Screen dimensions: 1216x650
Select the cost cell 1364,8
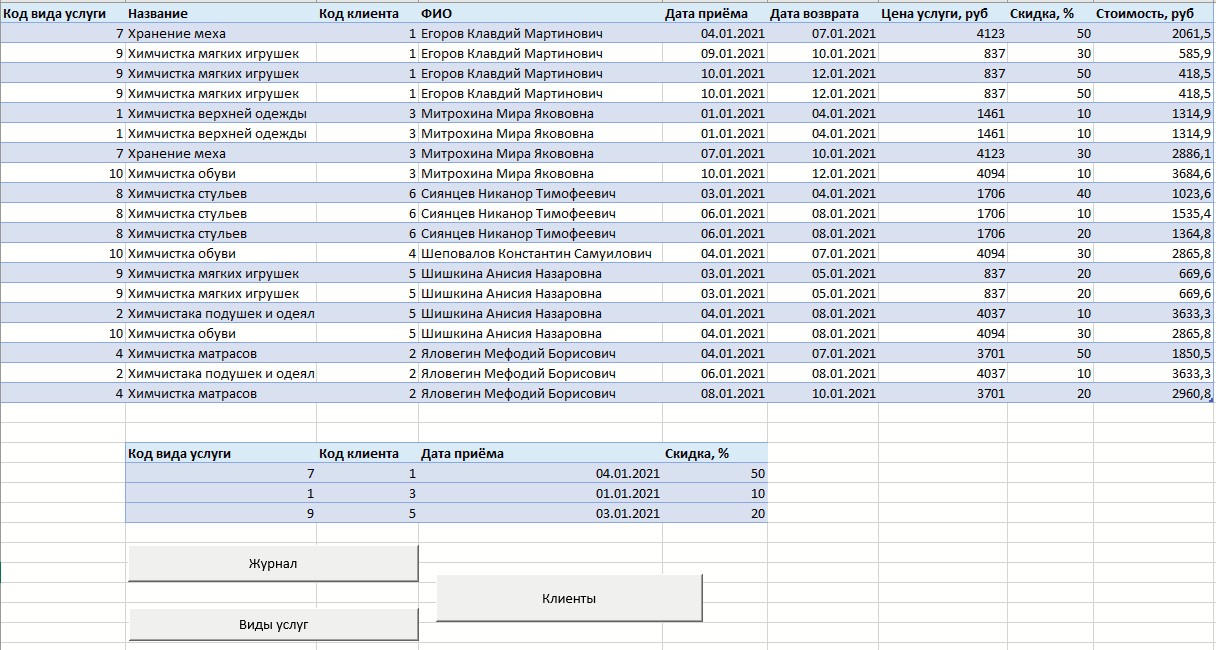tap(1154, 234)
